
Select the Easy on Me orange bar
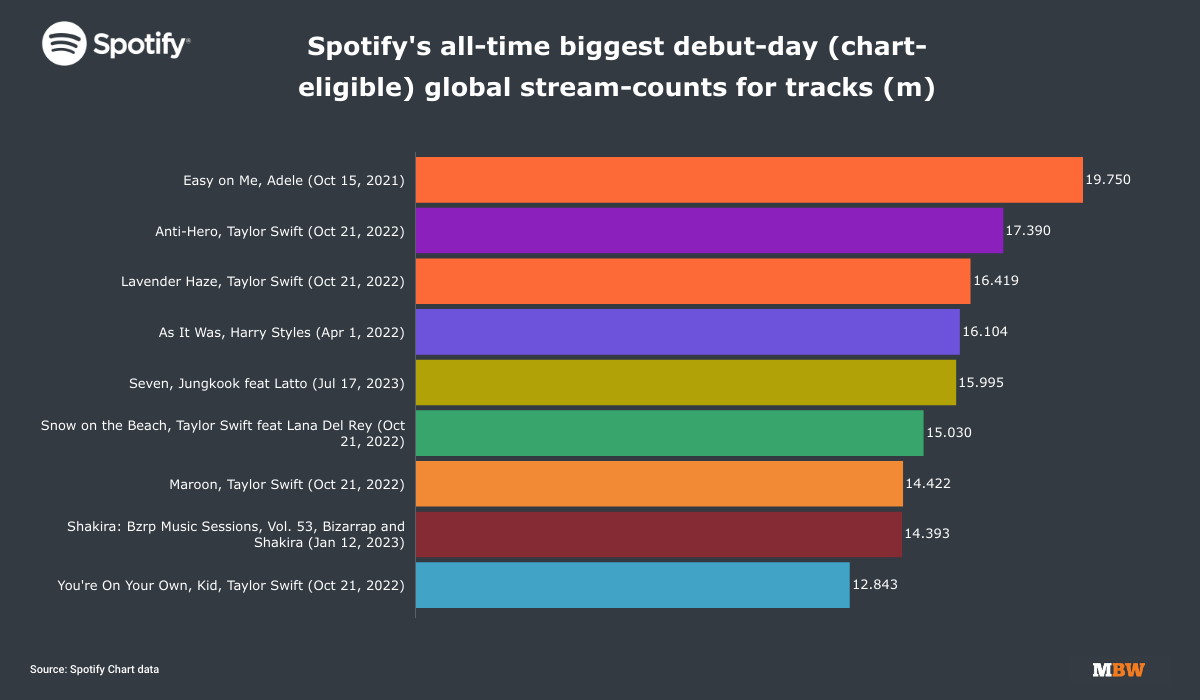click(749, 180)
